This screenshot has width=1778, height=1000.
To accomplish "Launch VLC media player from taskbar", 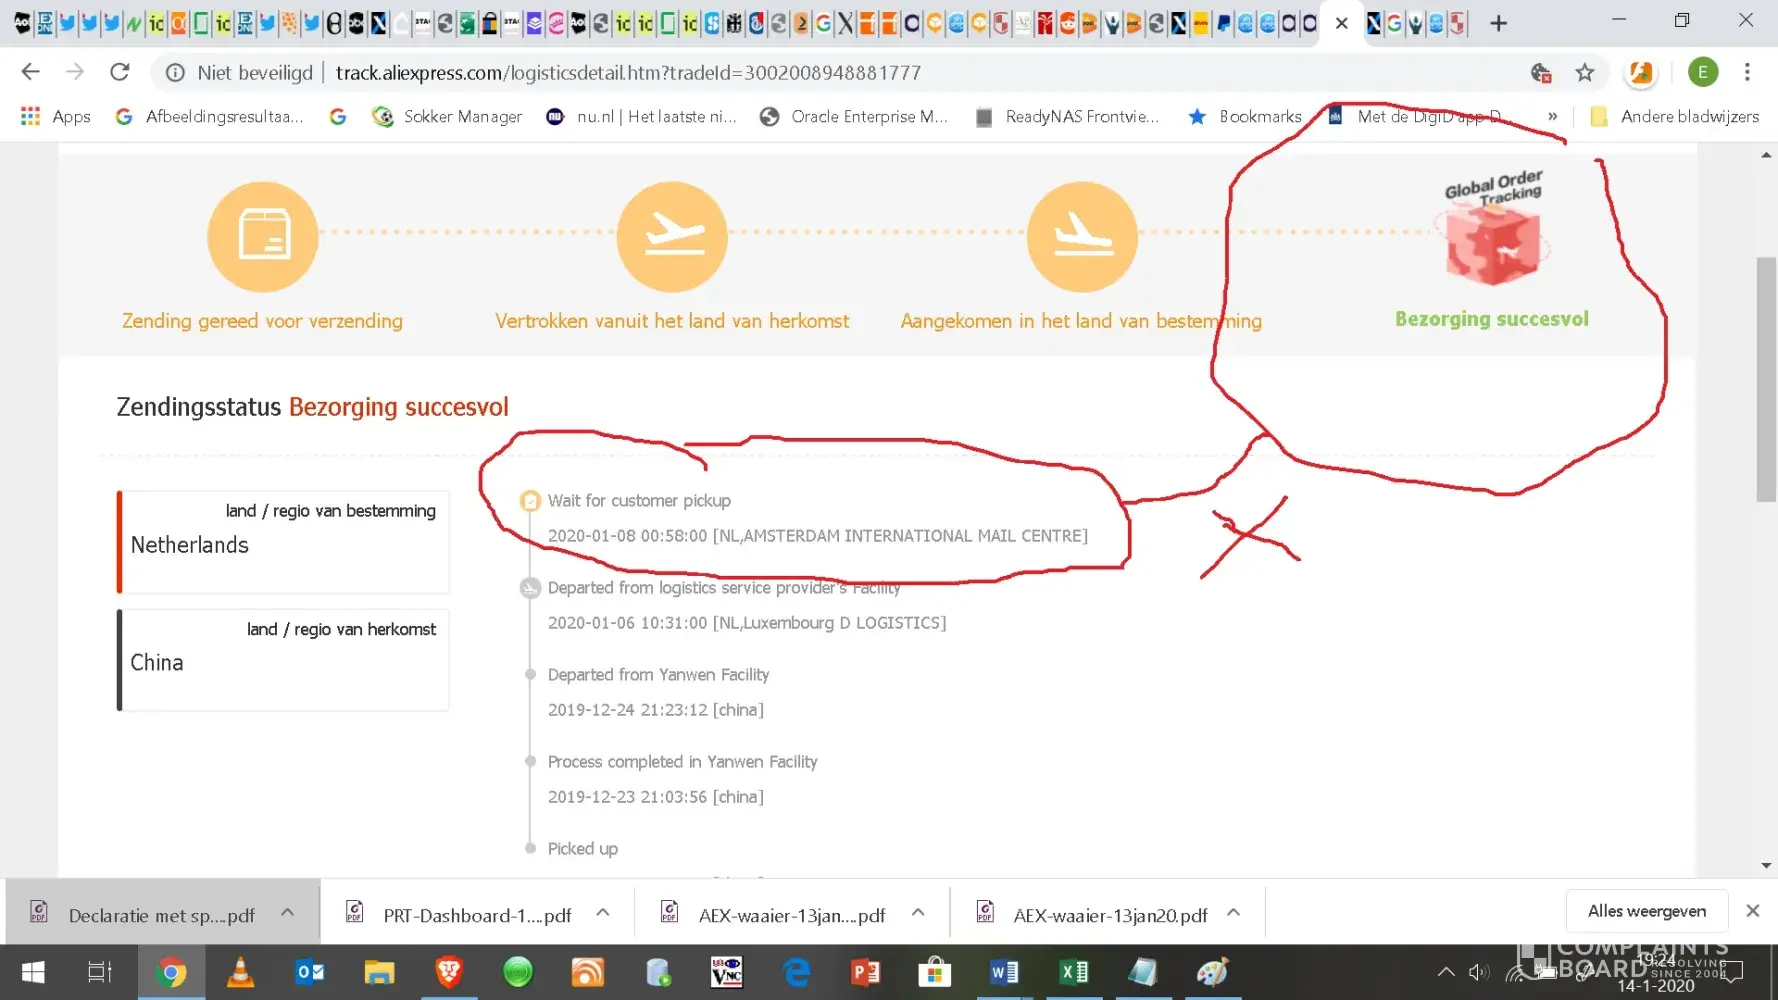I will pos(240,972).
